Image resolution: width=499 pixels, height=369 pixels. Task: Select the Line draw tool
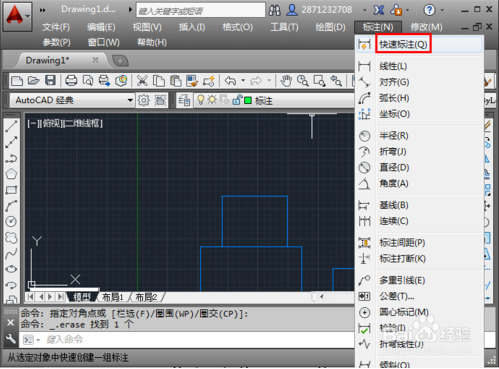11,126
